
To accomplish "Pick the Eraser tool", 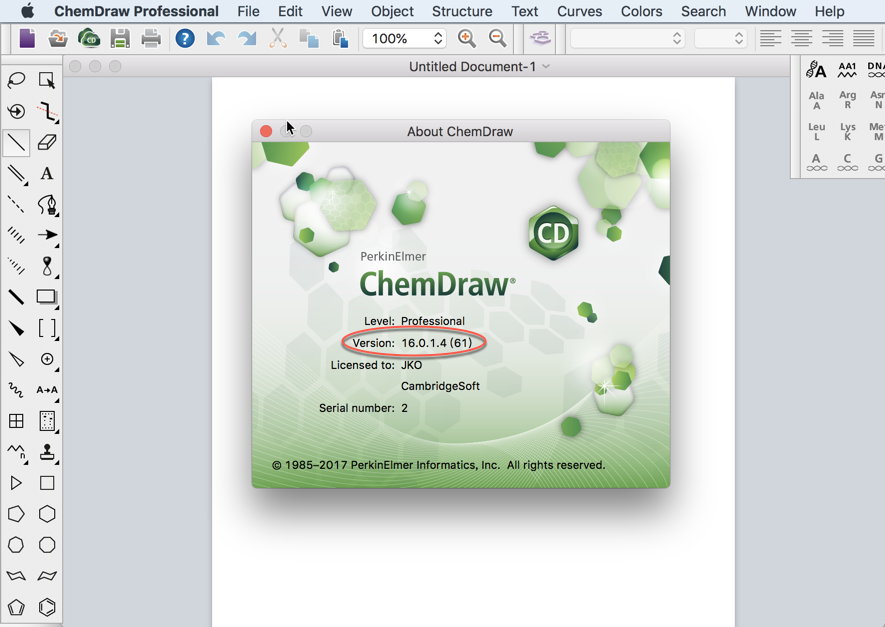I will [46, 142].
